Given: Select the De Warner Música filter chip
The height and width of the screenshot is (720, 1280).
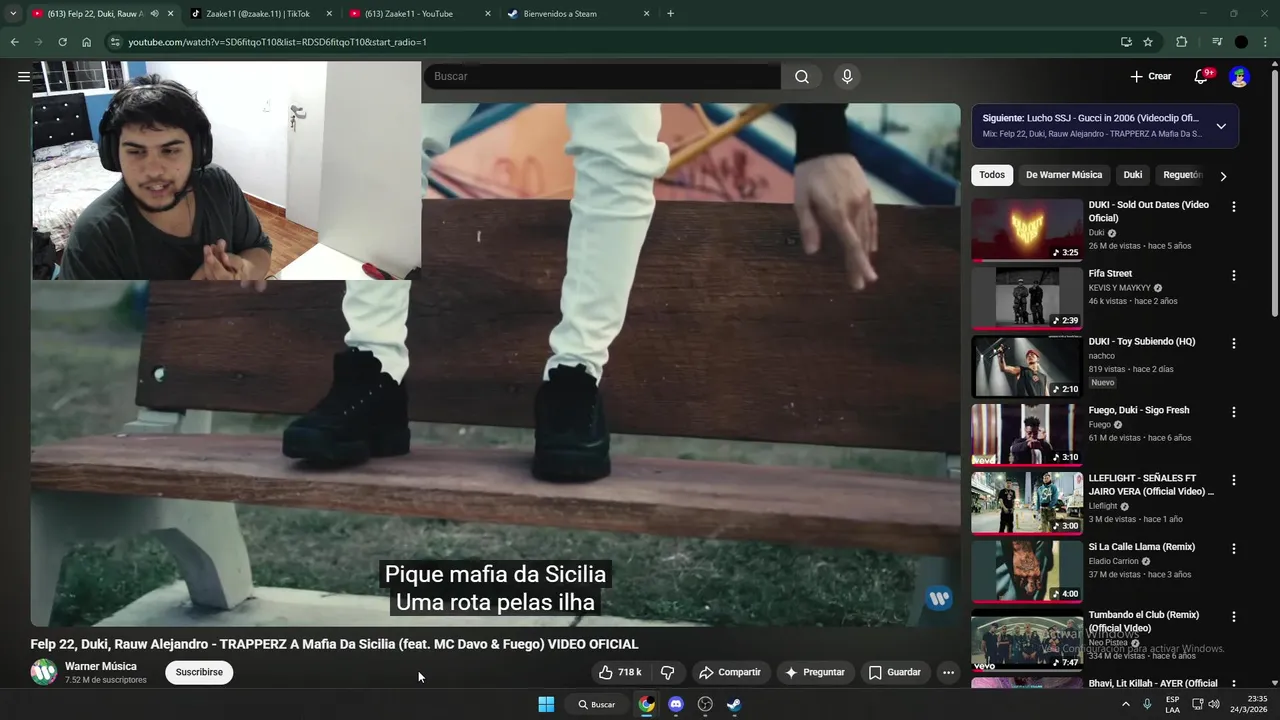Looking at the screenshot, I should (x=1064, y=175).
